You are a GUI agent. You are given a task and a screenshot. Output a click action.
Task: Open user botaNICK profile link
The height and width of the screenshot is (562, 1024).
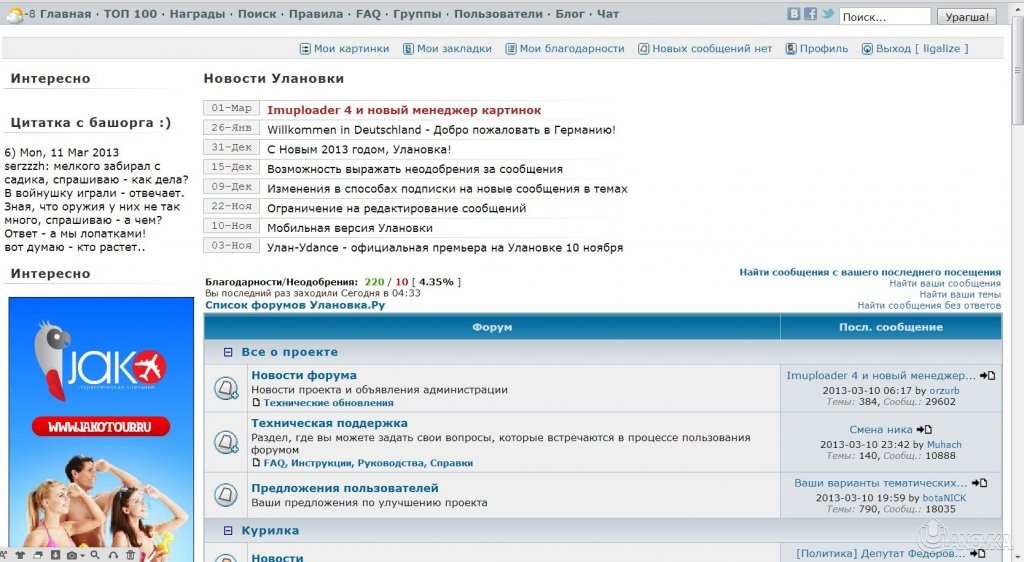pos(944,498)
